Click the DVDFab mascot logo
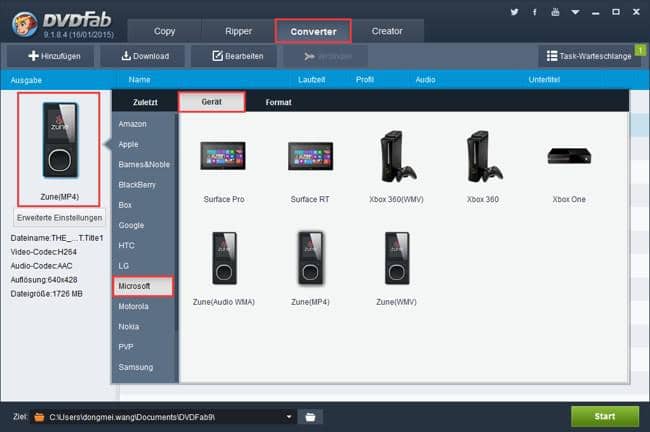The image size is (650, 432). 24,24
